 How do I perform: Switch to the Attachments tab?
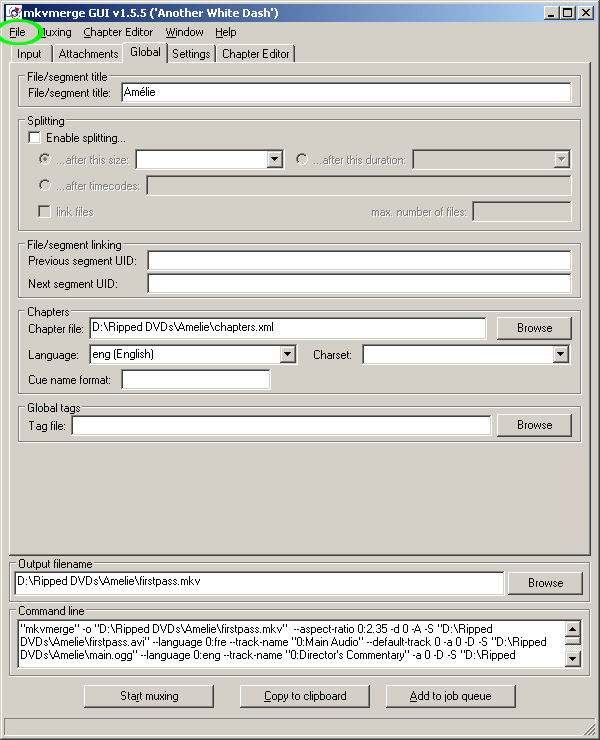88,54
